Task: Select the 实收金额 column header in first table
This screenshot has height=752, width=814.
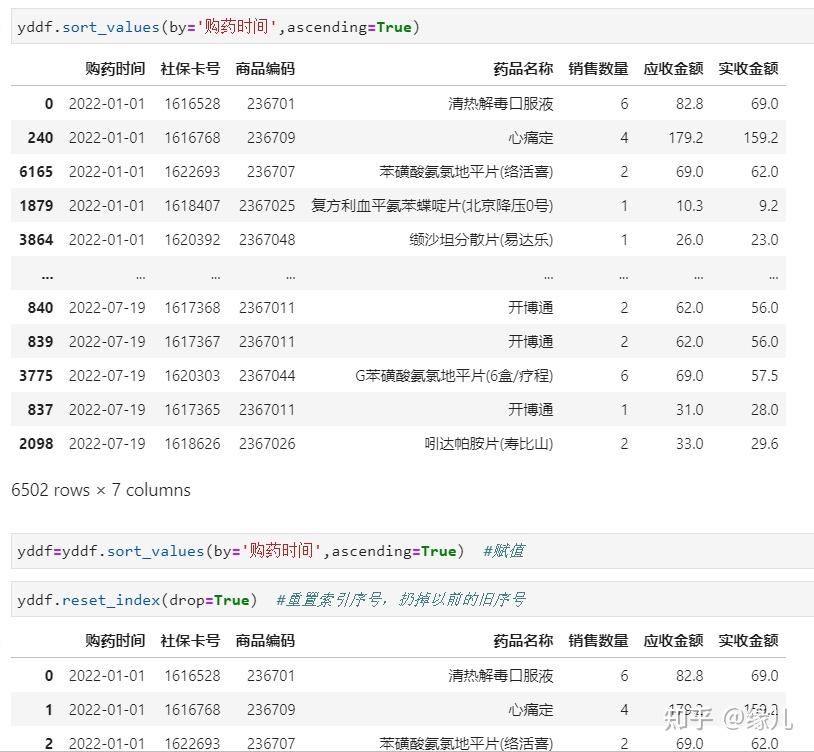Action: [x=748, y=69]
